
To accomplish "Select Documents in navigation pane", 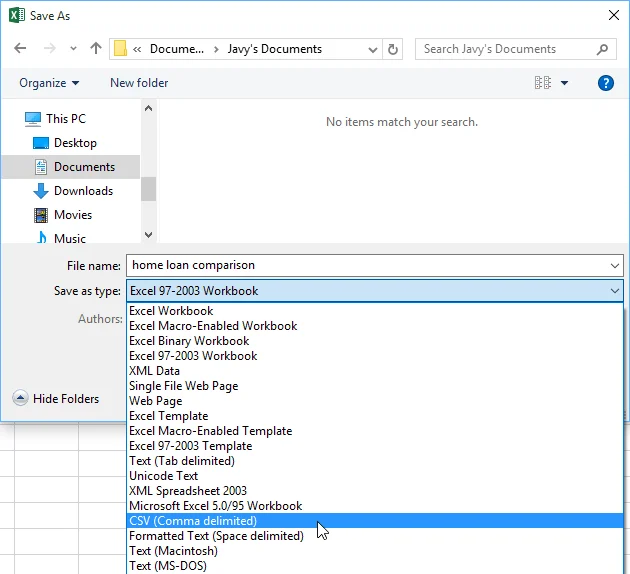I will (71, 167).
